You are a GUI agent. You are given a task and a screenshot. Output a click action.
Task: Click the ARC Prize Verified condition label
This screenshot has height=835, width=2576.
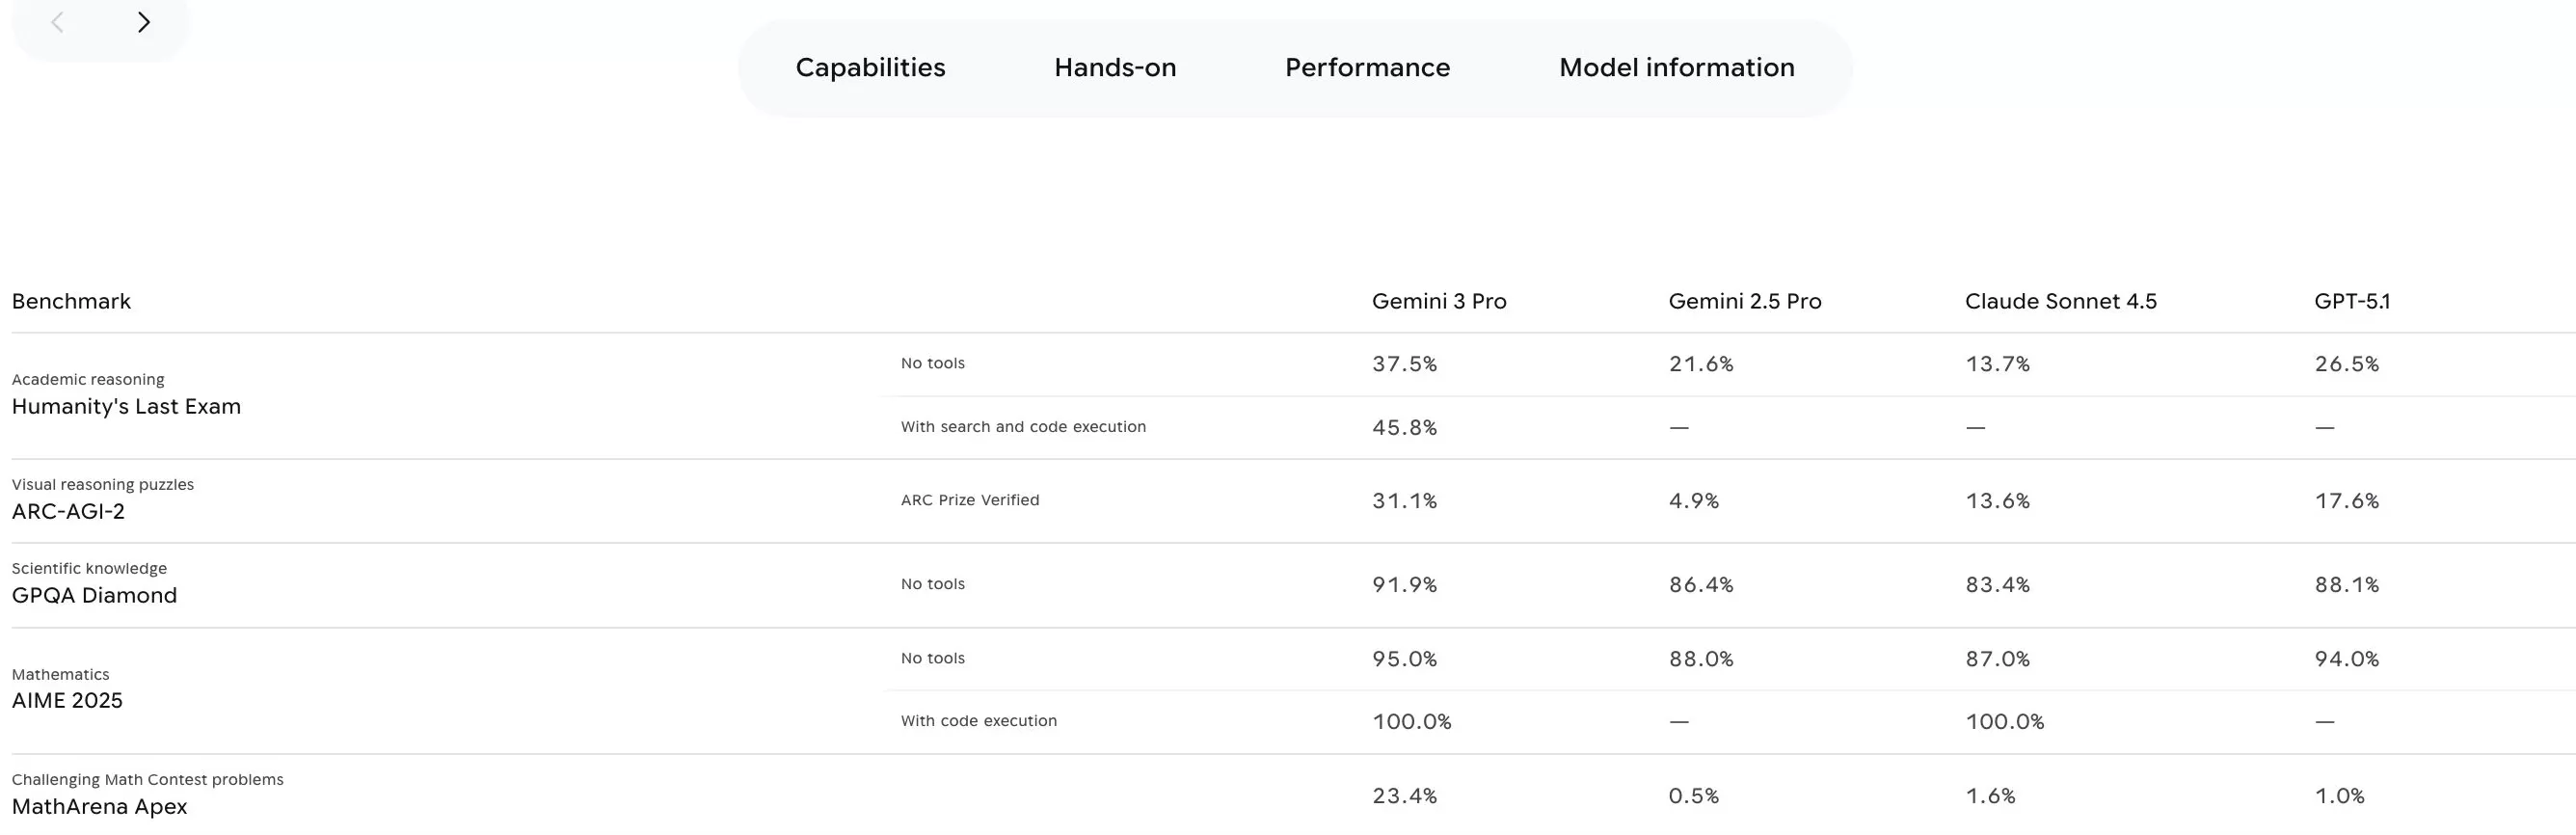pos(969,500)
